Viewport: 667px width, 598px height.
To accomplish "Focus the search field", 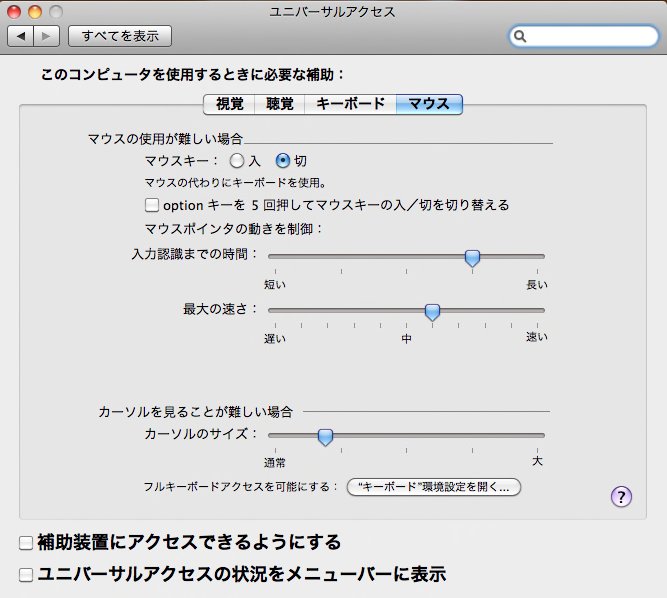I will click(x=584, y=36).
